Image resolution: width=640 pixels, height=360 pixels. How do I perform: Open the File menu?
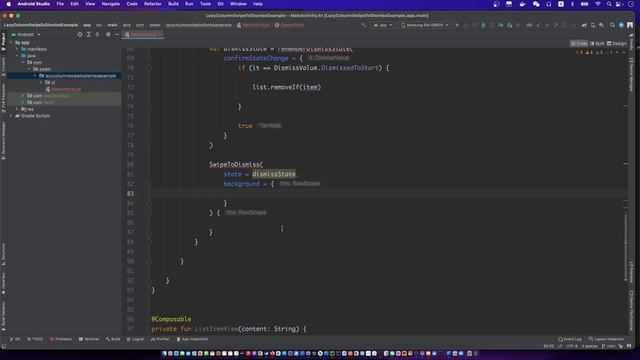(60, 4)
